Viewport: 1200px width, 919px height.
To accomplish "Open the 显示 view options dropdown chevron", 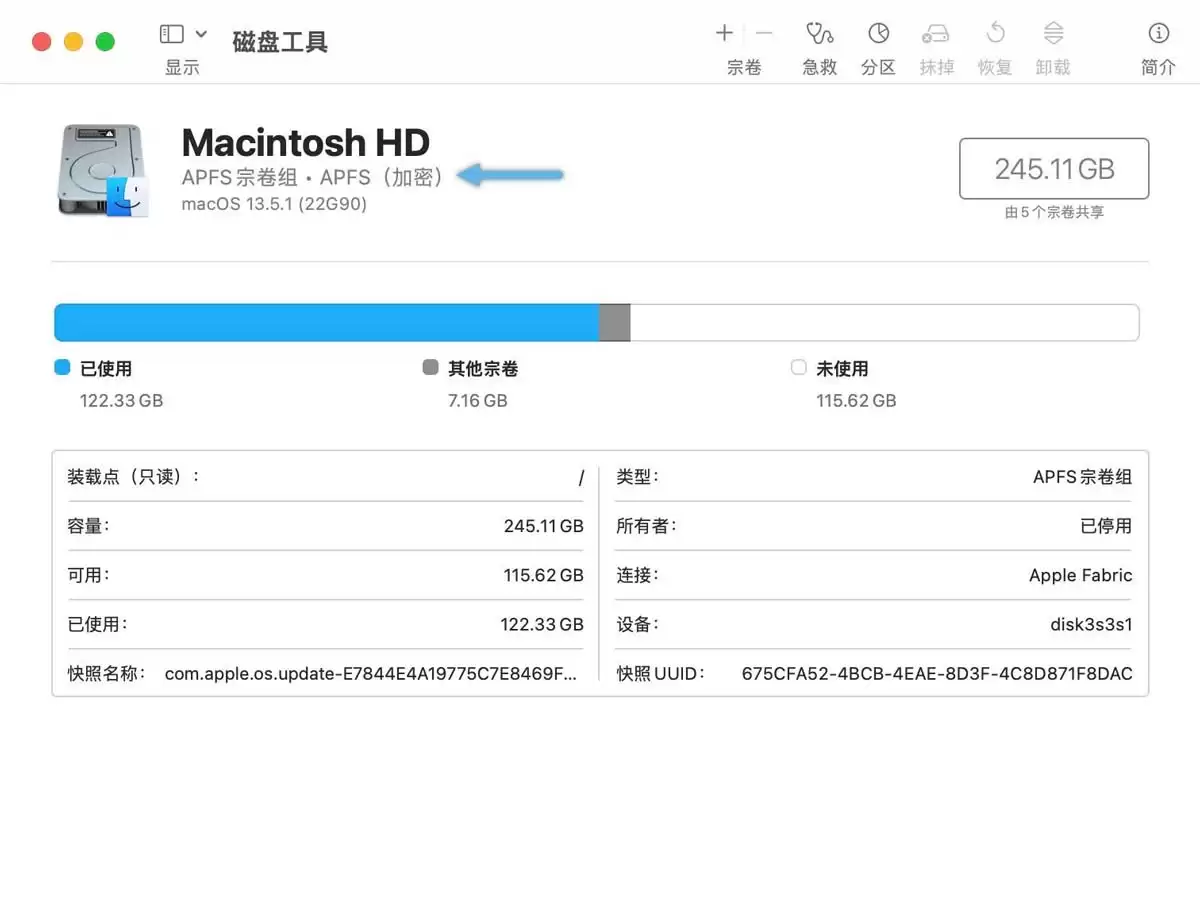I will (199, 33).
